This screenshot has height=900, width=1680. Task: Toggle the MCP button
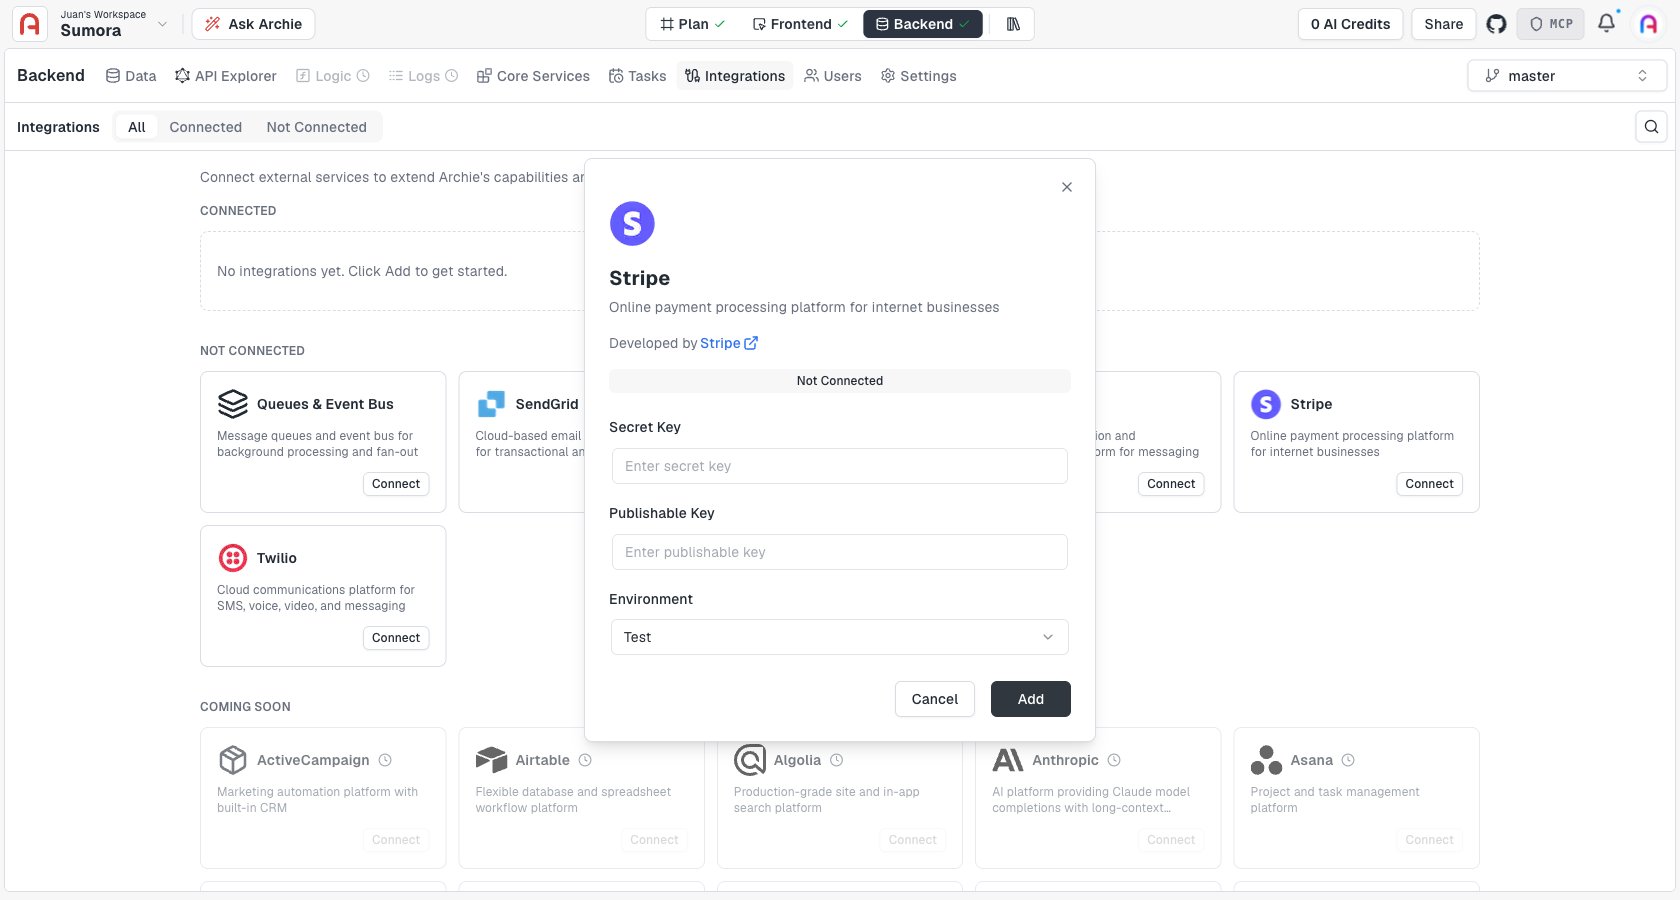point(1551,24)
